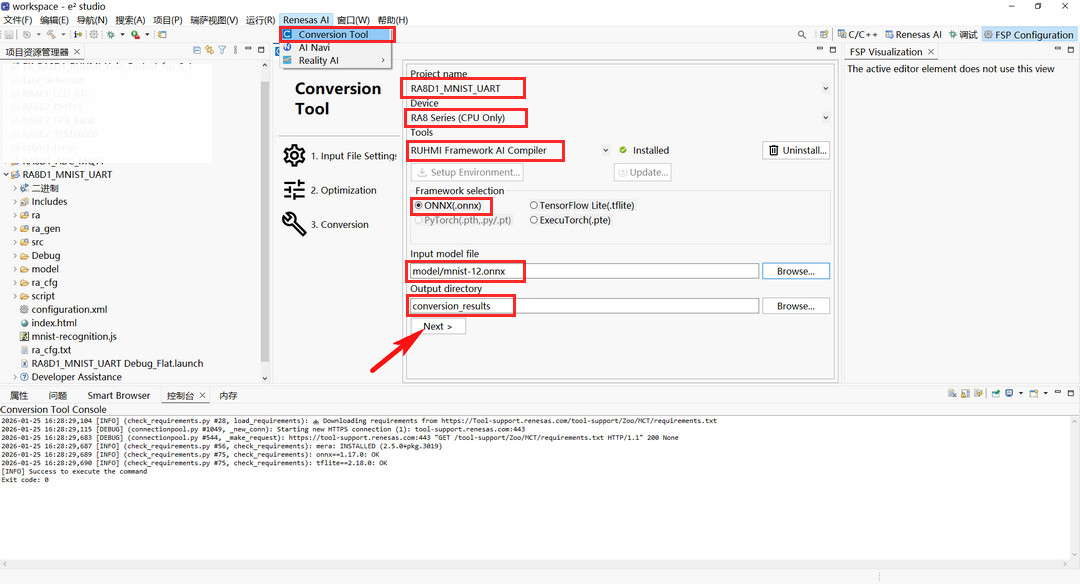This screenshot has width=1080, height=584.
Task: Click Browse... for the output directory
Action: pyautogui.click(x=796, y=306)
